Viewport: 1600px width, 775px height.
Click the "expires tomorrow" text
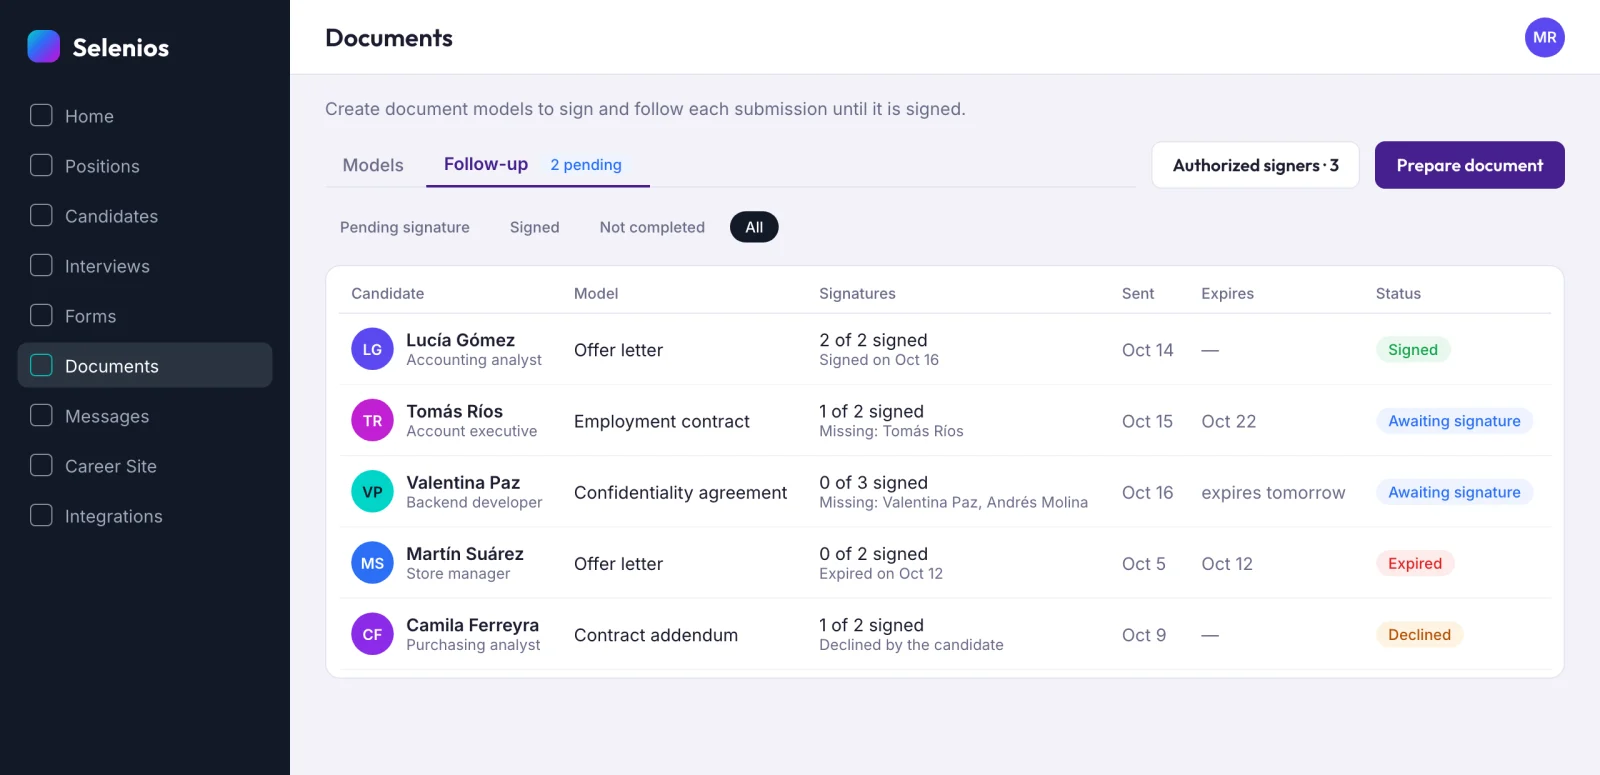pos(1273,493)
